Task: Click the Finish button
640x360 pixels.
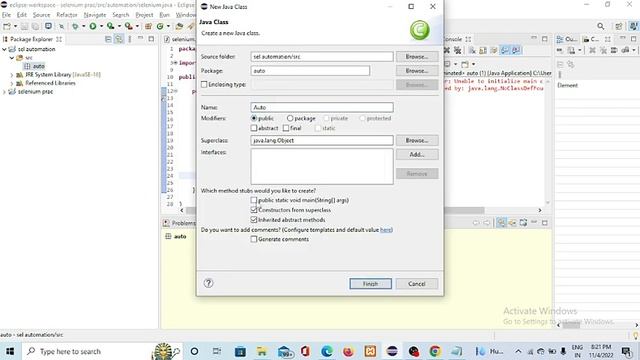Action: (x=371, y=284)
